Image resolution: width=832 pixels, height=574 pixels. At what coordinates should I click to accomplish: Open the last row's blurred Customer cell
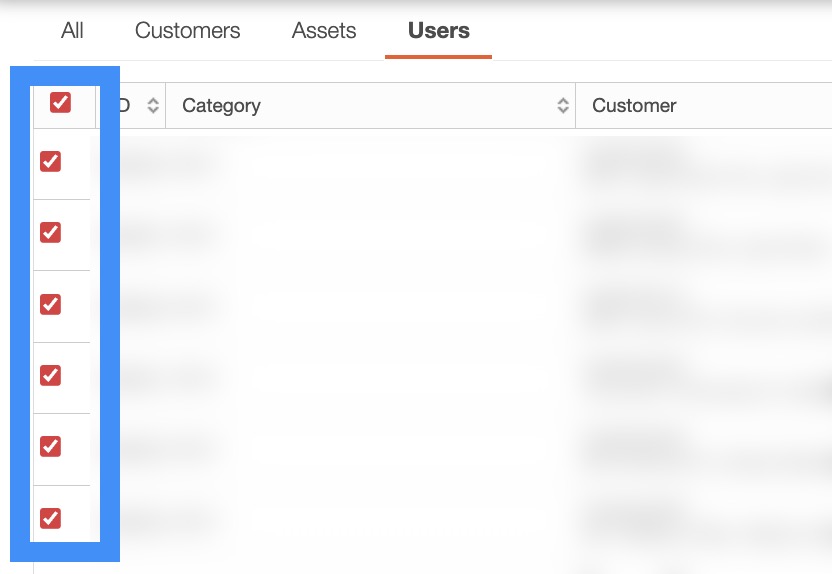tap(640, 518)
